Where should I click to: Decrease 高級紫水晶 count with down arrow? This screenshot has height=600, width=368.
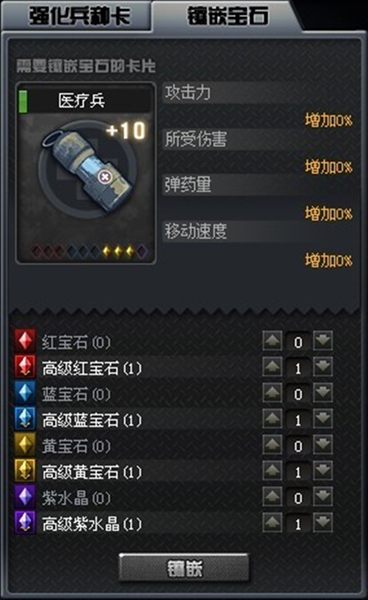323,523
